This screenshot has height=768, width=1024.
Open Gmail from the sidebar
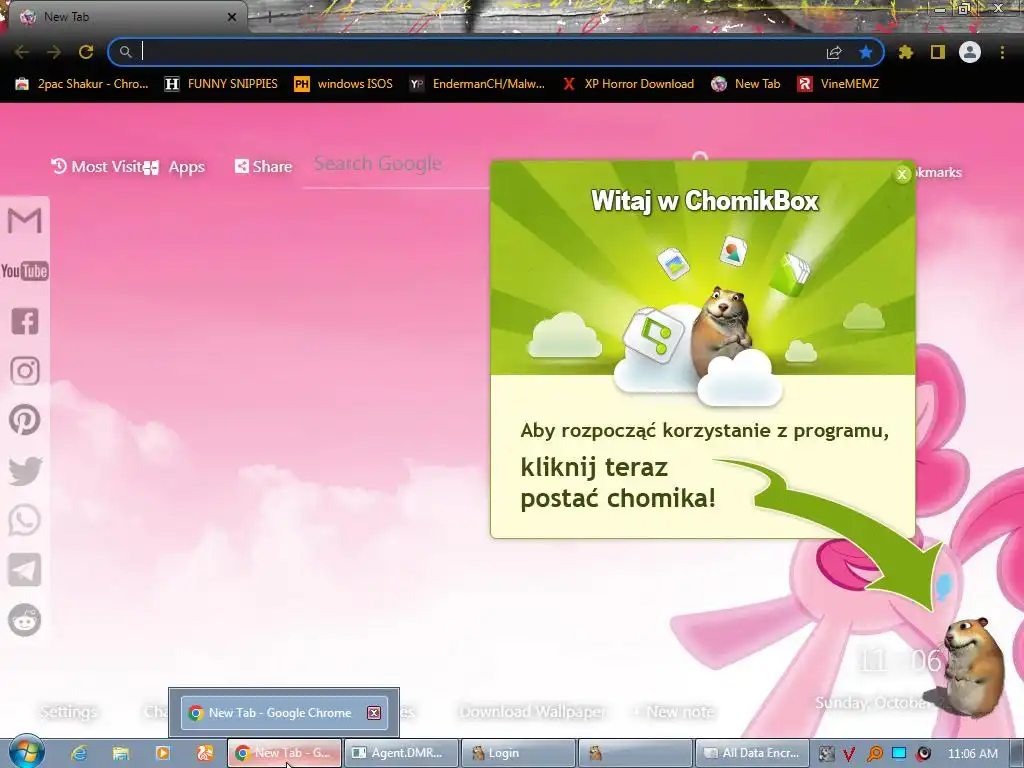pyautogui.click(x=25, y=221)
